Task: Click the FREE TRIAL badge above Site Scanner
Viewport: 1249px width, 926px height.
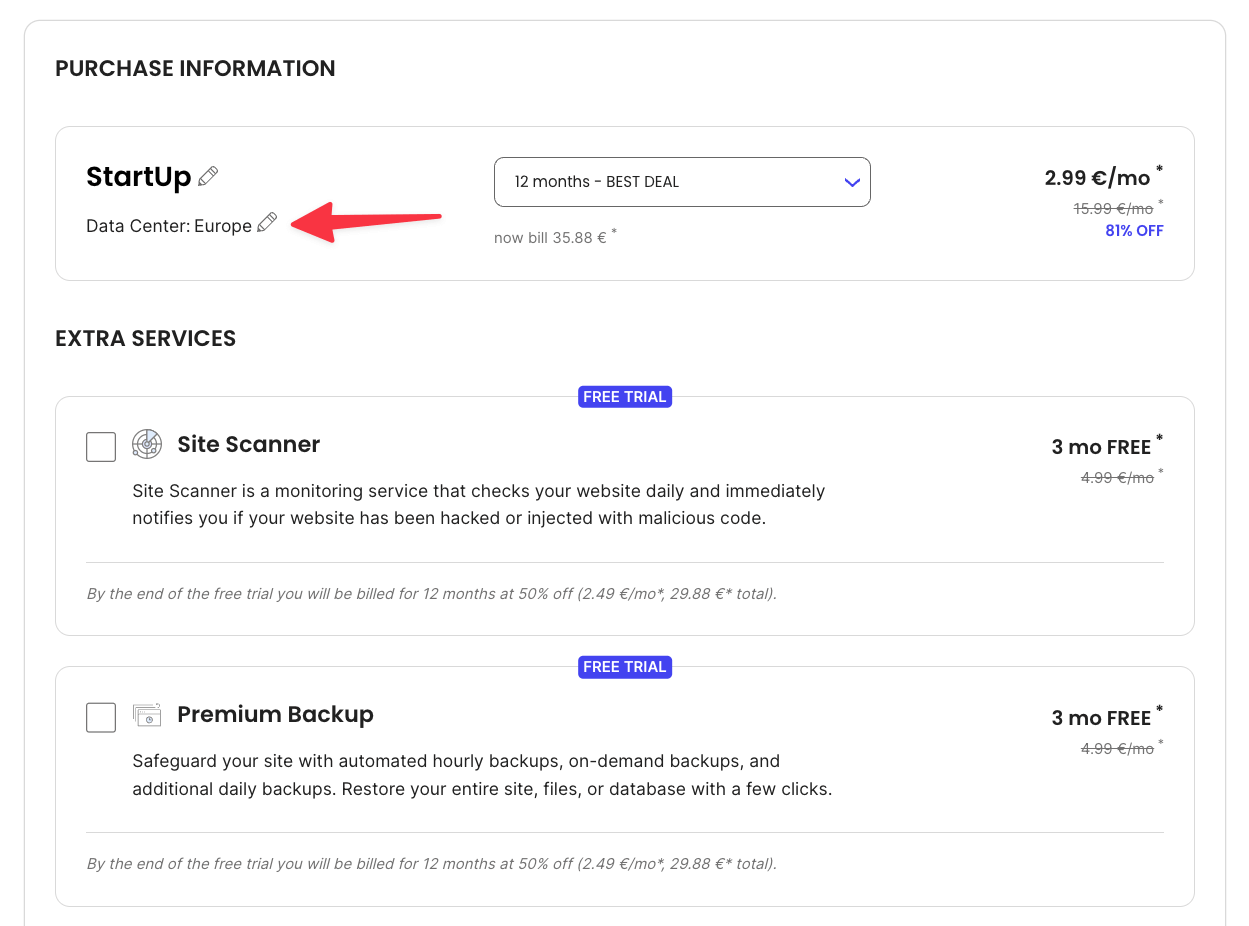Action: pos(624,396)
